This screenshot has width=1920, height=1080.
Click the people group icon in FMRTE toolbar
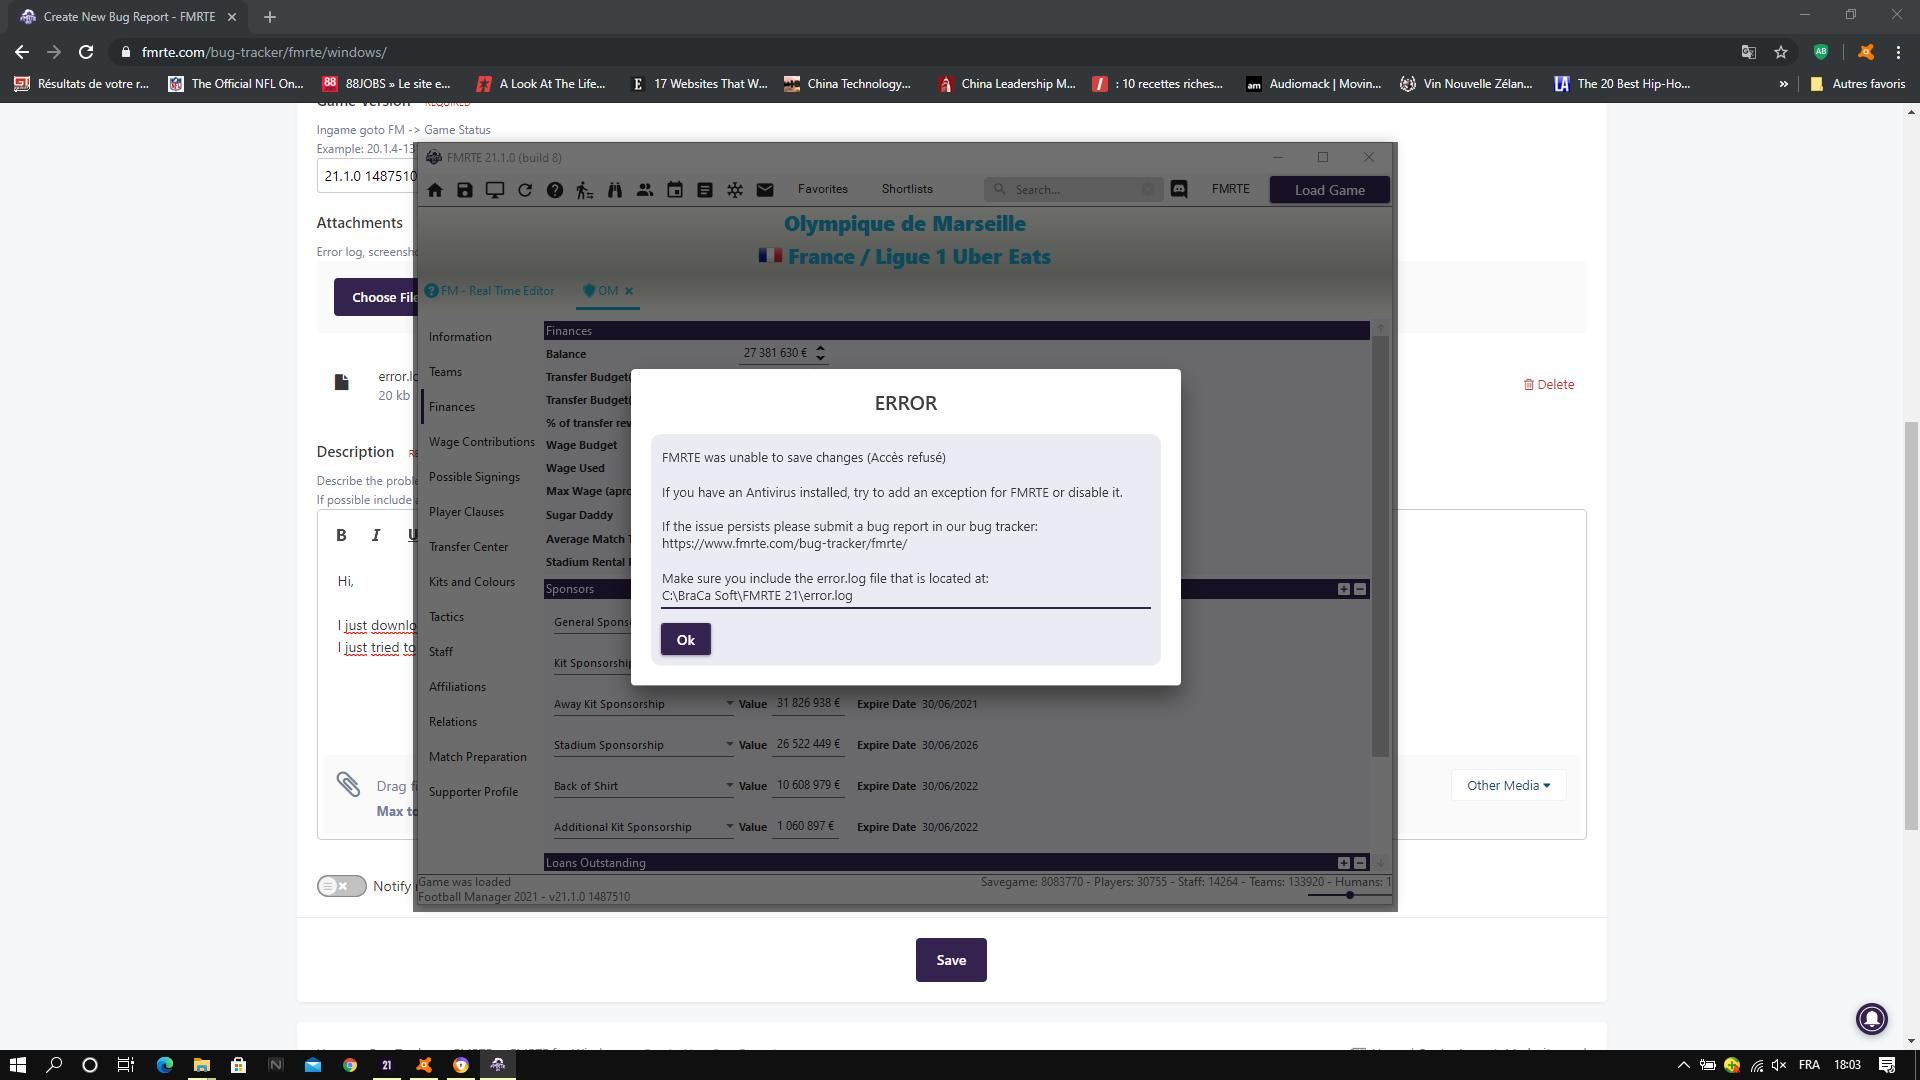645,190
